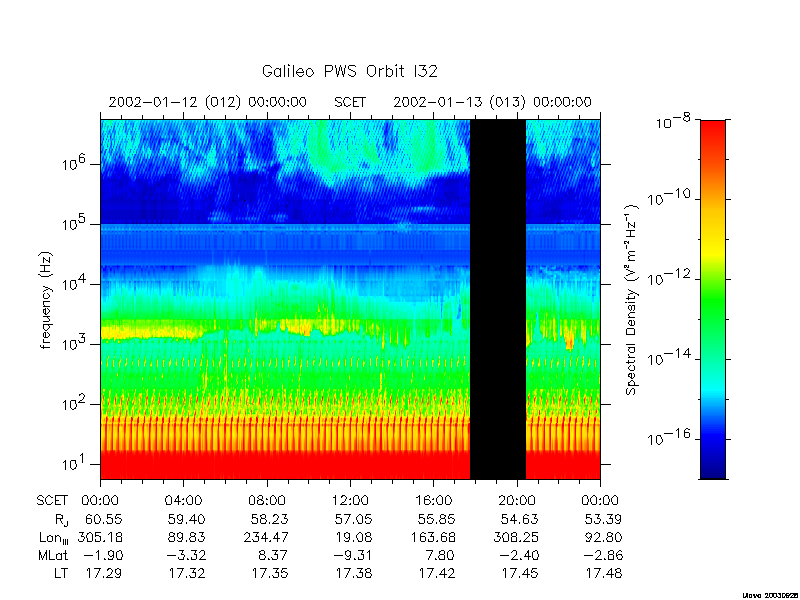Click the R_J value 55.85
The height and width of the screenshot is (600, 800).
[x=436, y=520]
